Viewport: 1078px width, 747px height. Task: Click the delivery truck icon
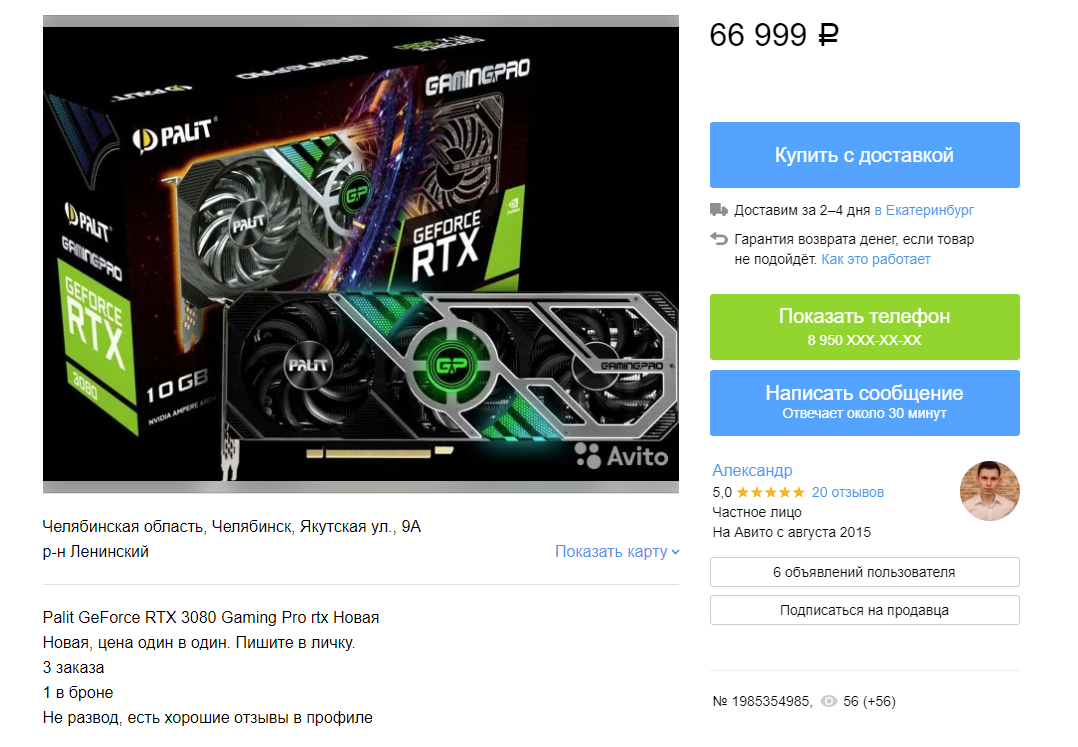click(718, 210)
